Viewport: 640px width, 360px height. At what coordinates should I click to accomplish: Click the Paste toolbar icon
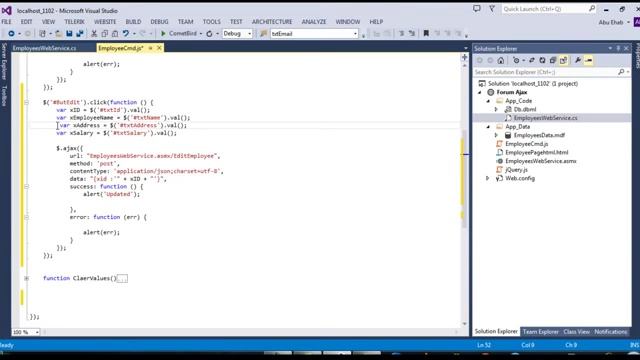click(x=115, y=33)
